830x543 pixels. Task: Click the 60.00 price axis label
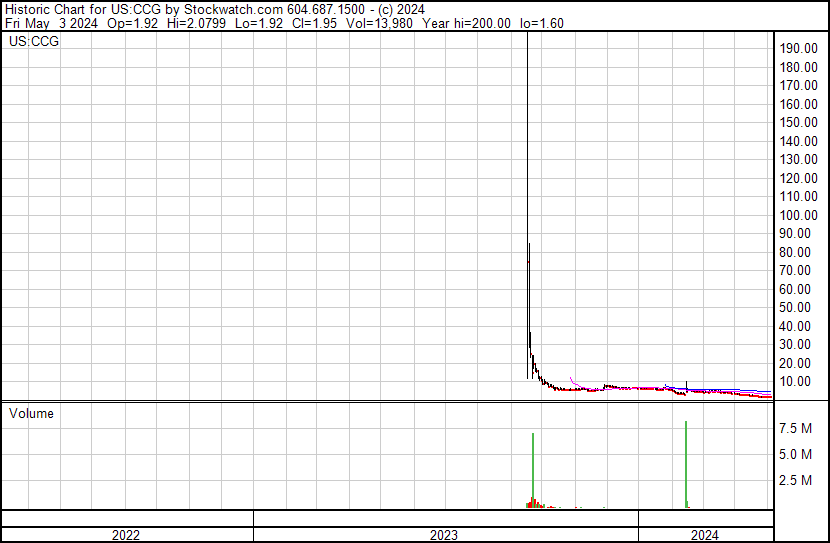[x=795, y=289]
